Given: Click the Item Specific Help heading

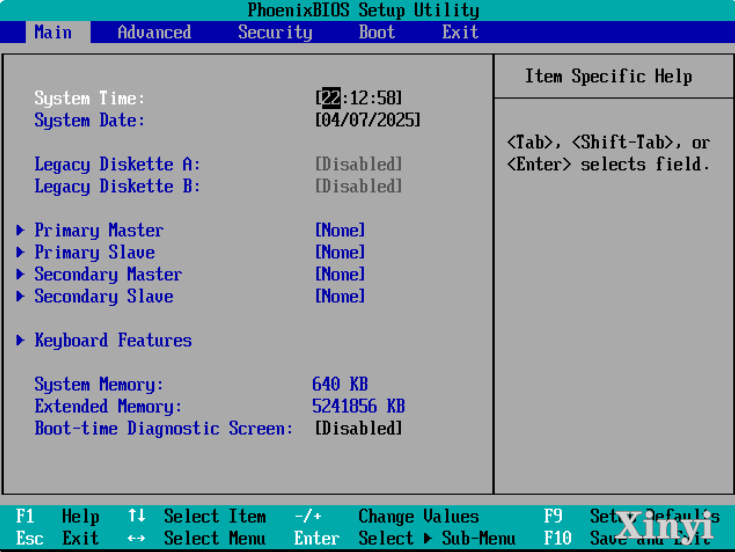Looking at the screenshot, I should [x=608, y=76].
